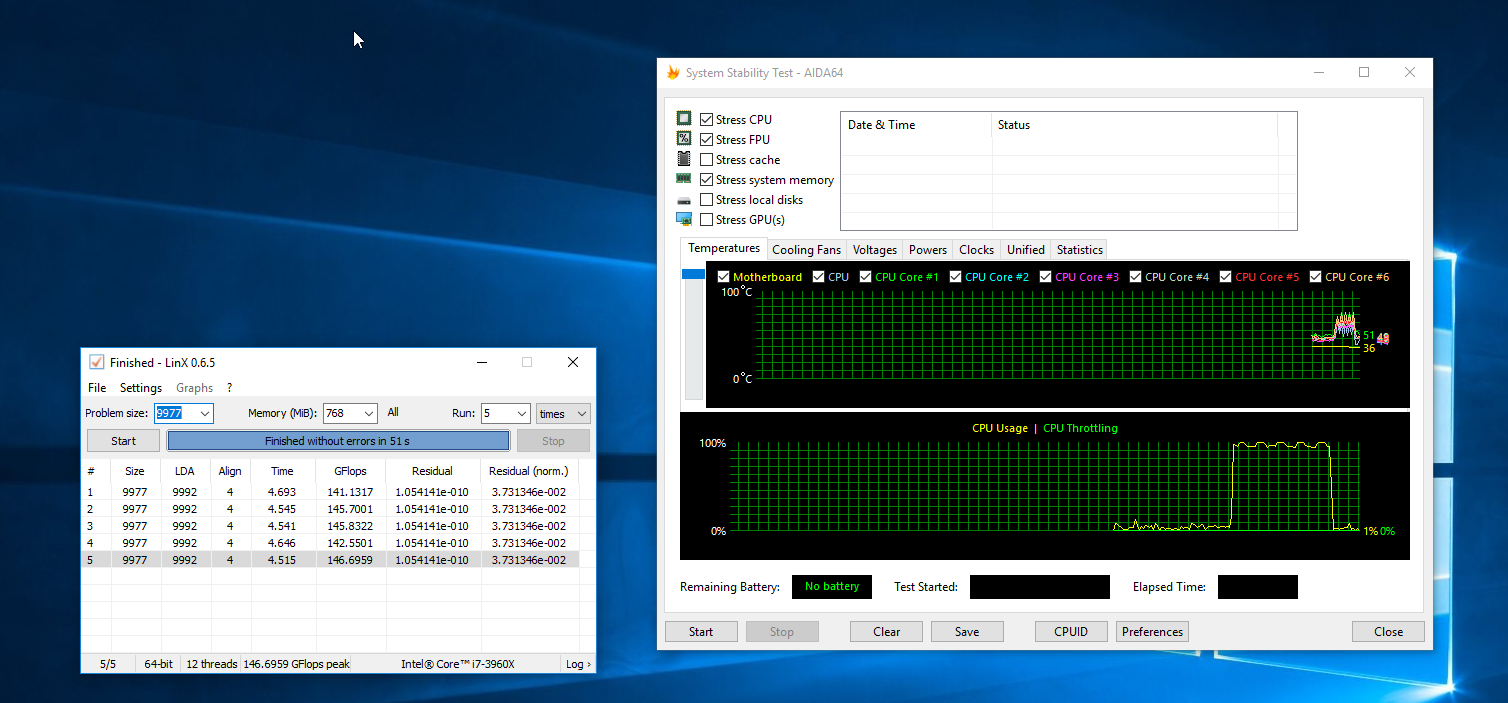Toggle CPU Core #5 graph checkbox
1508x703 pixels.
click(x=1226, y=277)
